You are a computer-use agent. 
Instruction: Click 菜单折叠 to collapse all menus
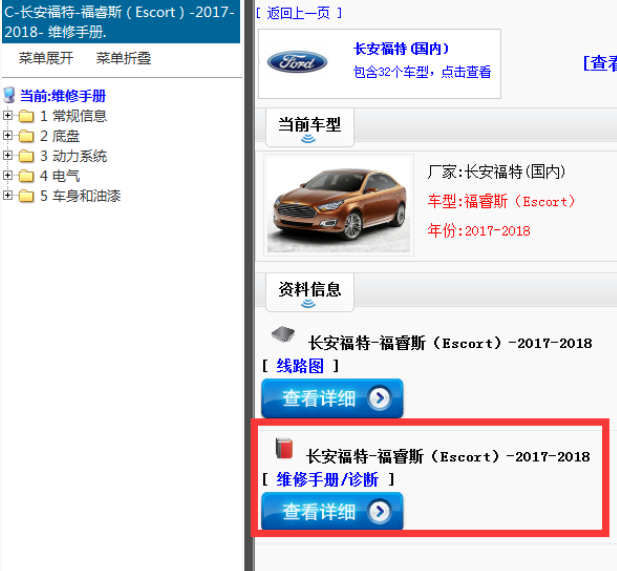pos(124,58)
